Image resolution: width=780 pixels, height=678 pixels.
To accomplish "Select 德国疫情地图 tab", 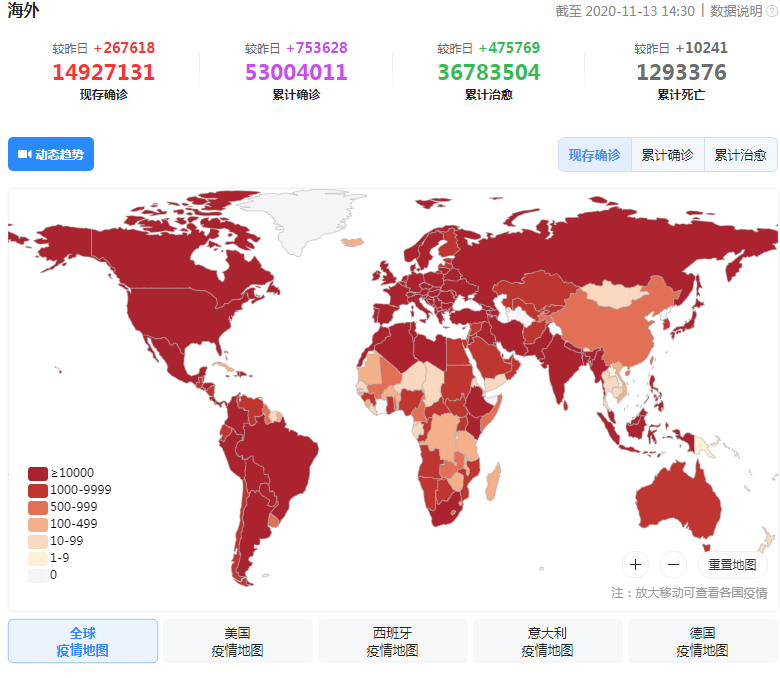I will (x=702, y=641).
